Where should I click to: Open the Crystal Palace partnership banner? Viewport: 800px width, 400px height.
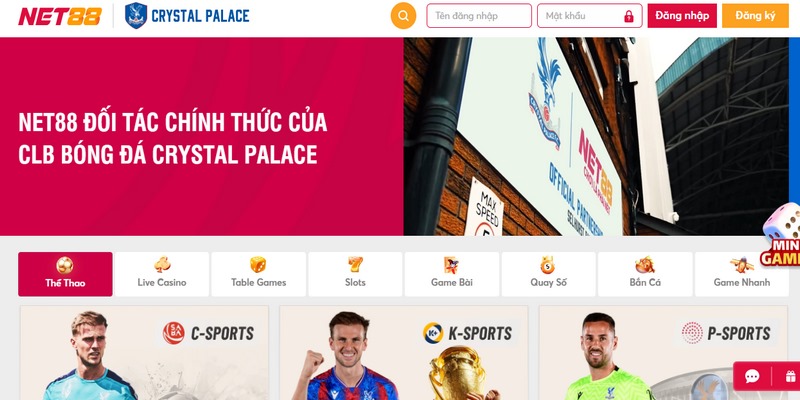point(394,136)
